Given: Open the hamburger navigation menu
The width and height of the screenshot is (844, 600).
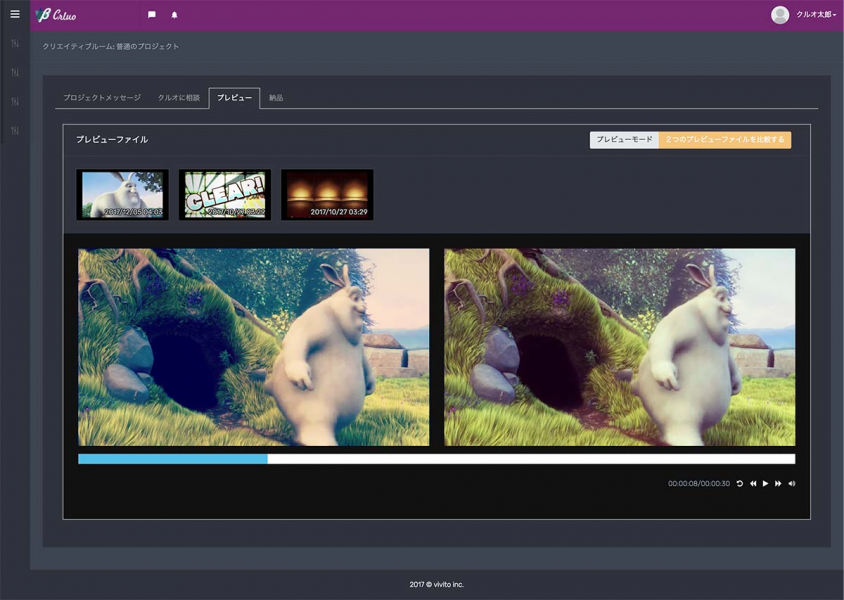Looking at the screenshot, I should coord(15,14).
